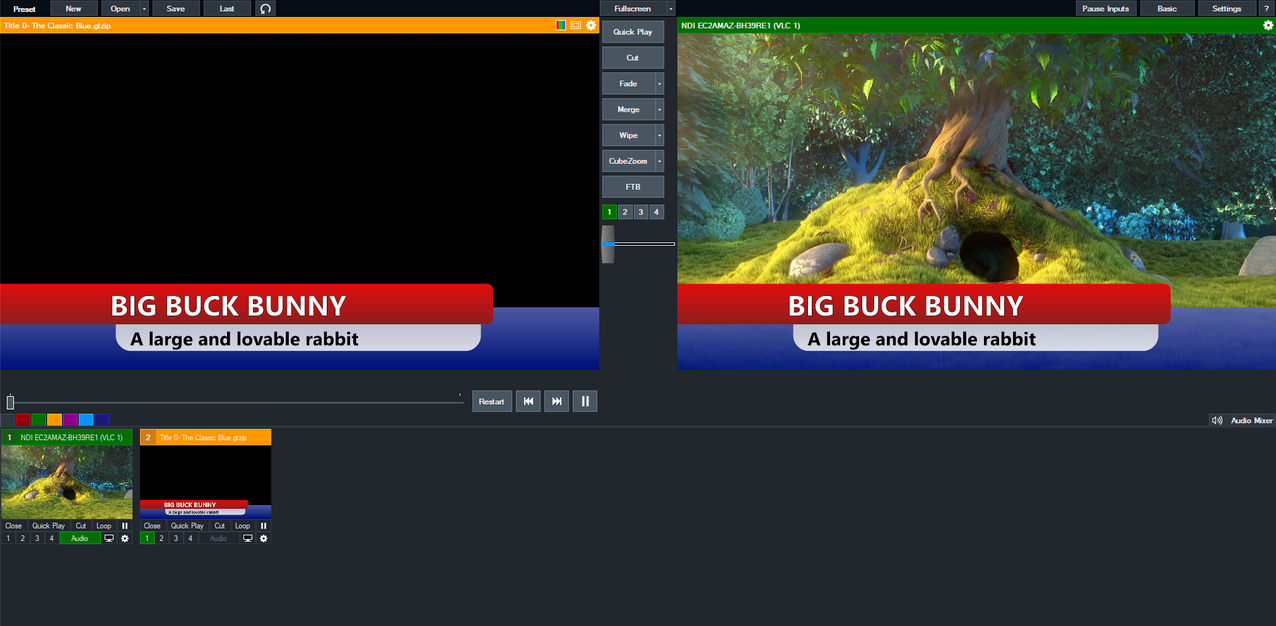Click the layer overlay icon beside the gear on preview
Image resolution: width=1276 pixels, height=626 pixels.
pos(575,25)
